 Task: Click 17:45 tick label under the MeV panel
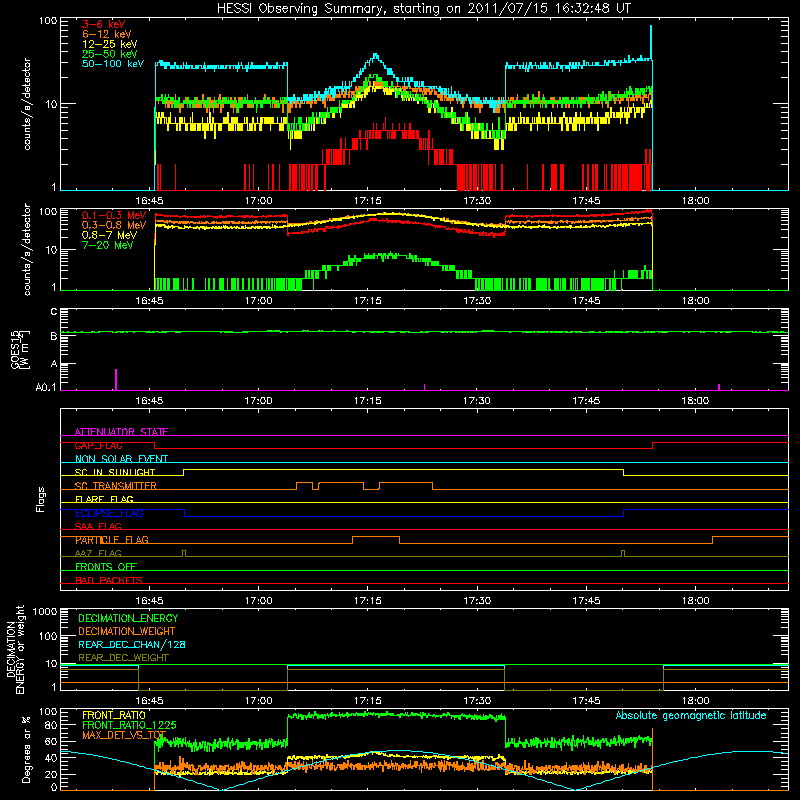(x=586, y=301)
